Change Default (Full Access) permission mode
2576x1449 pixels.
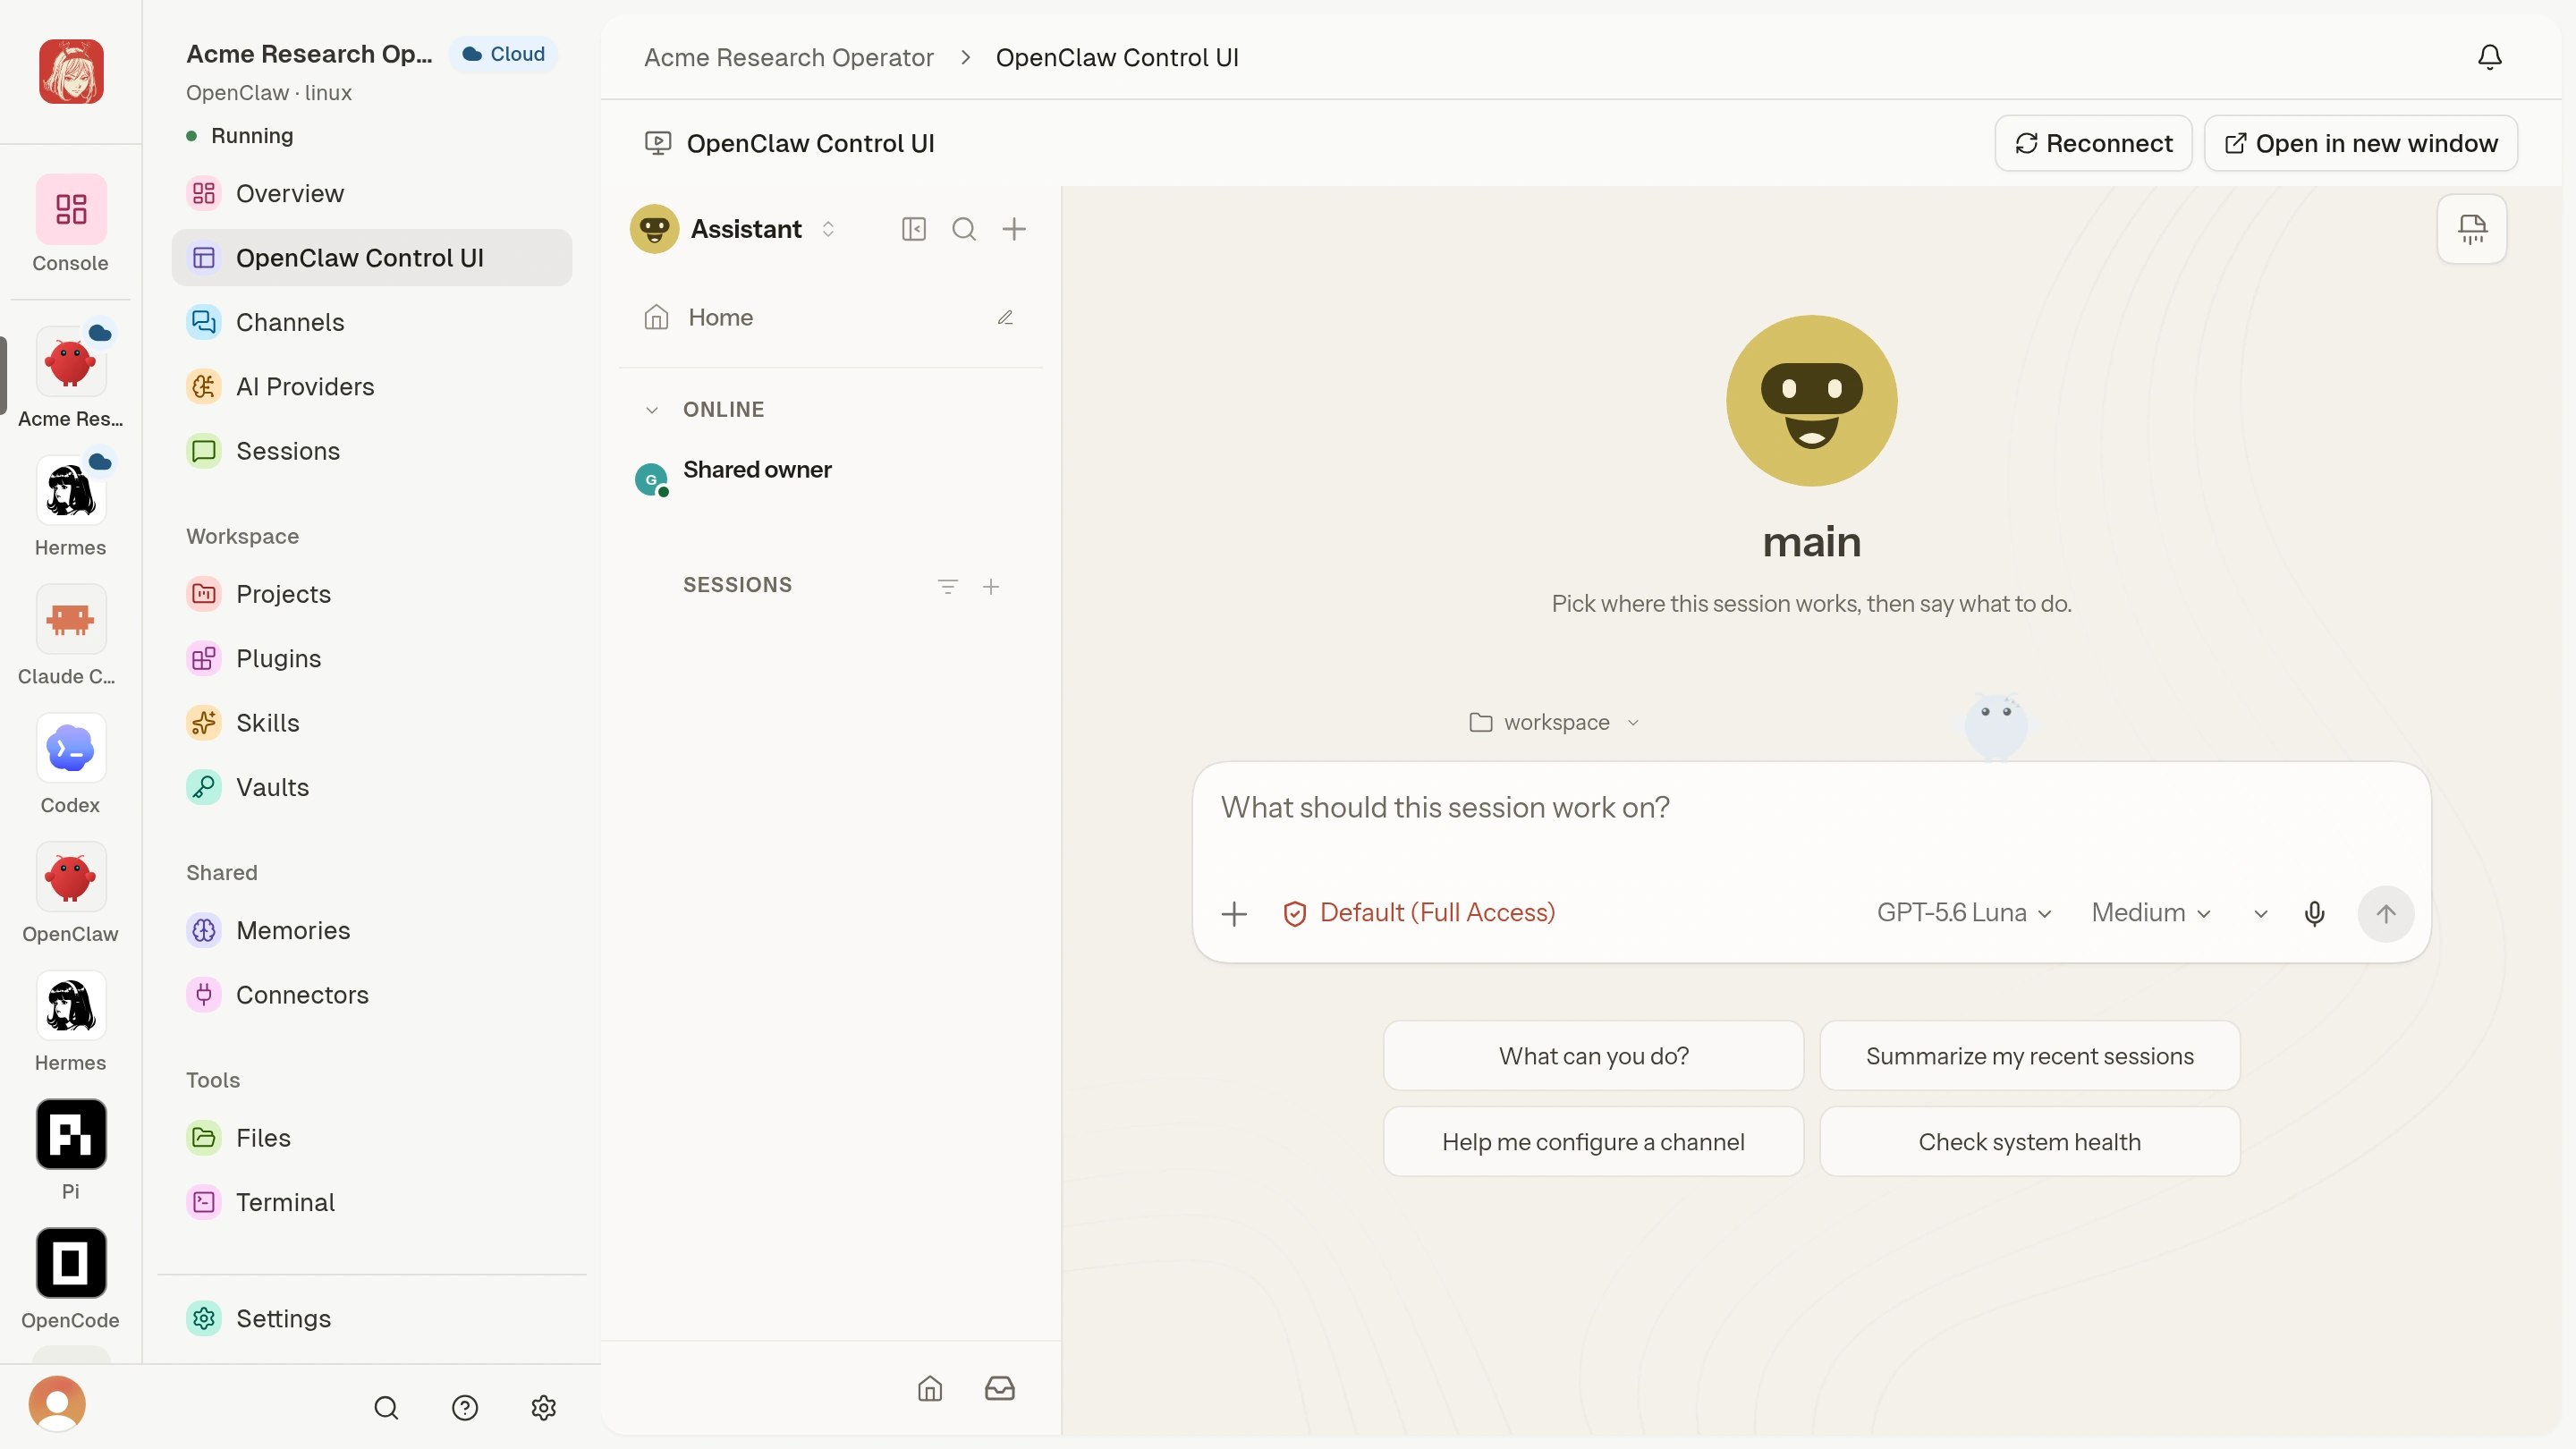click(1418, 913)
